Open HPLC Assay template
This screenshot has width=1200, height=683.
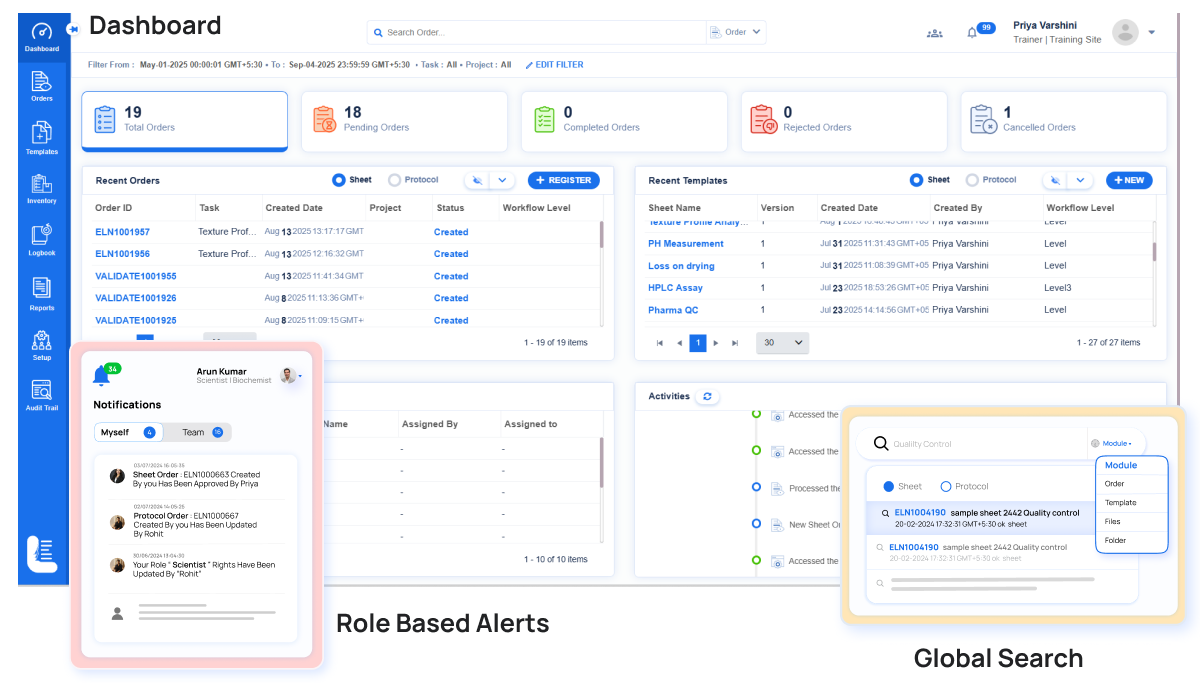[x=675, y=288]
